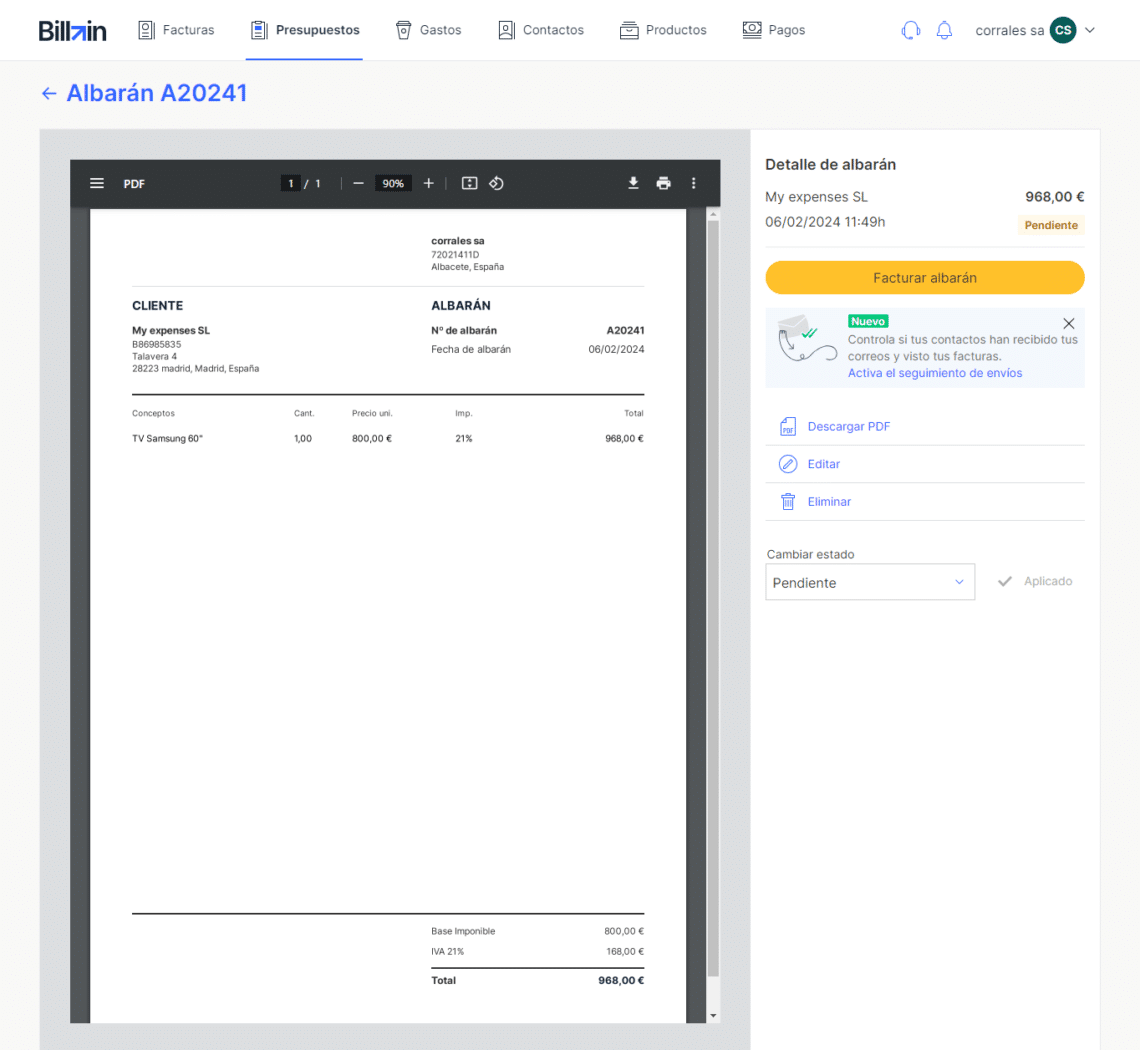Switch to the Facturas tab
This screenshot has width=1140, height=1050.
[x=176, y=30]
